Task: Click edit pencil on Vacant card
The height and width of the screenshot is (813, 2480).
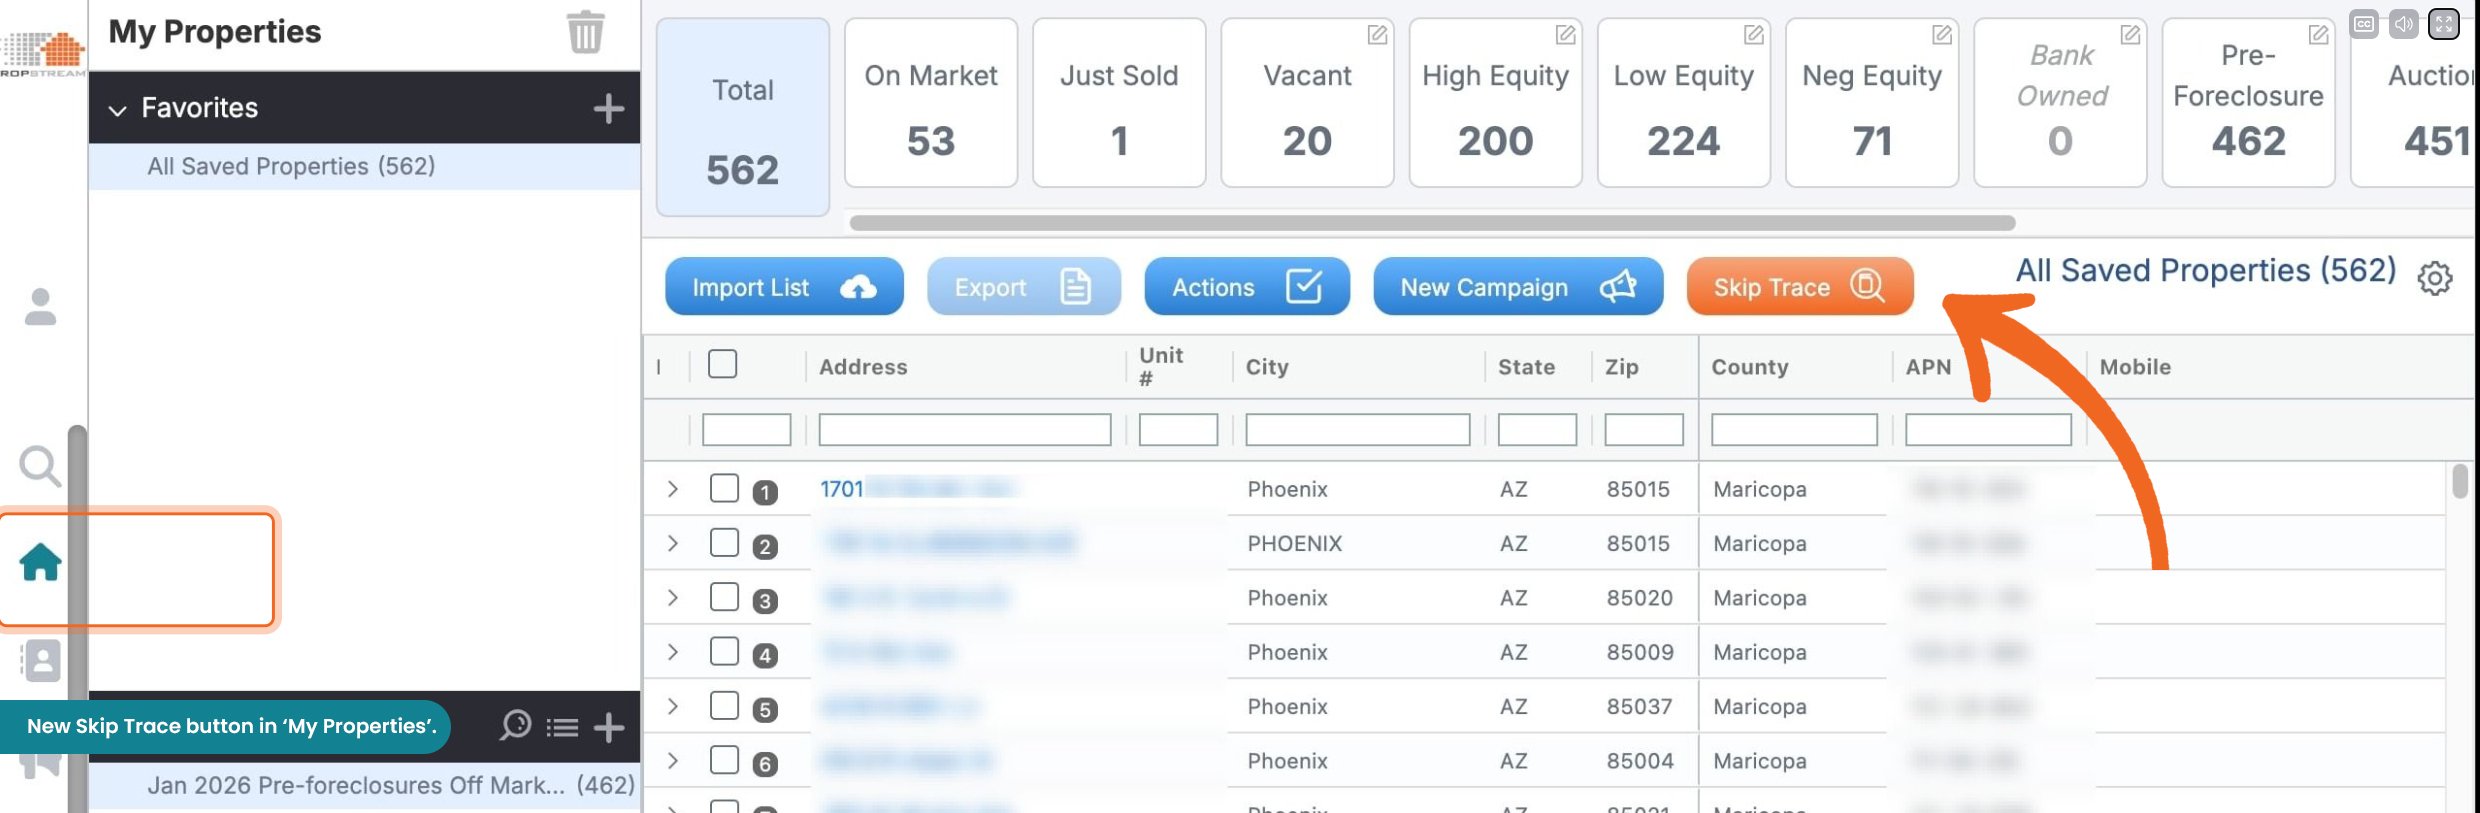Action: click(1377, 35)
